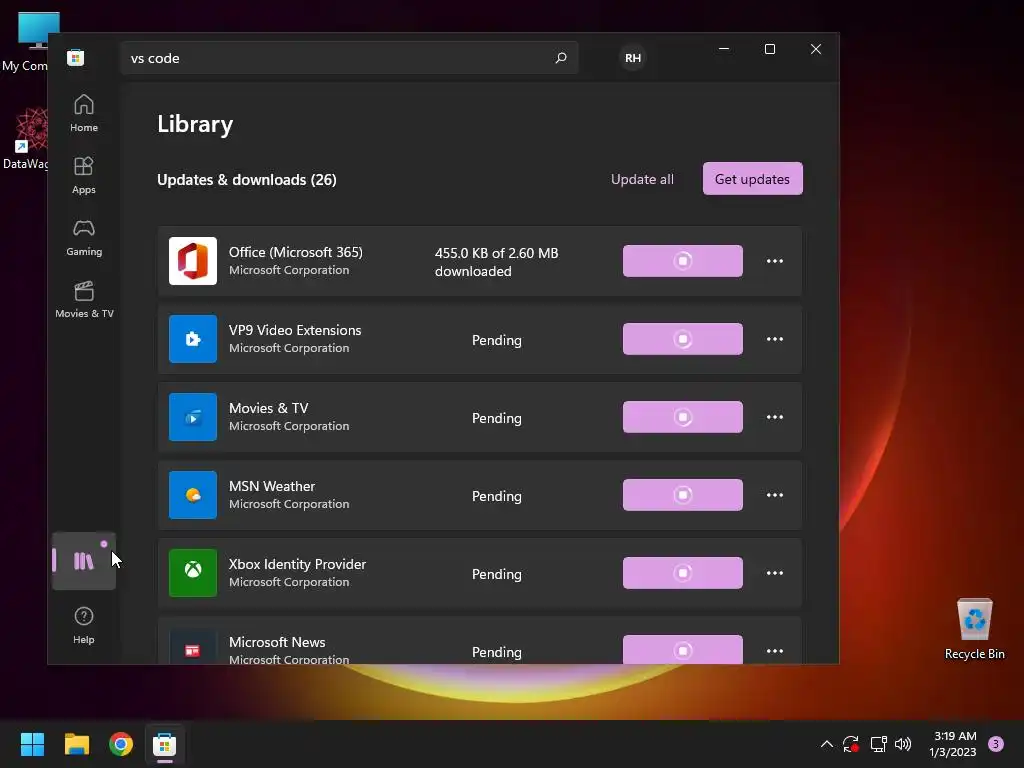Image resolution: width=1024 pixels, height=768 pixels.
Task: Open the Help section
Action: pos(84,625)
